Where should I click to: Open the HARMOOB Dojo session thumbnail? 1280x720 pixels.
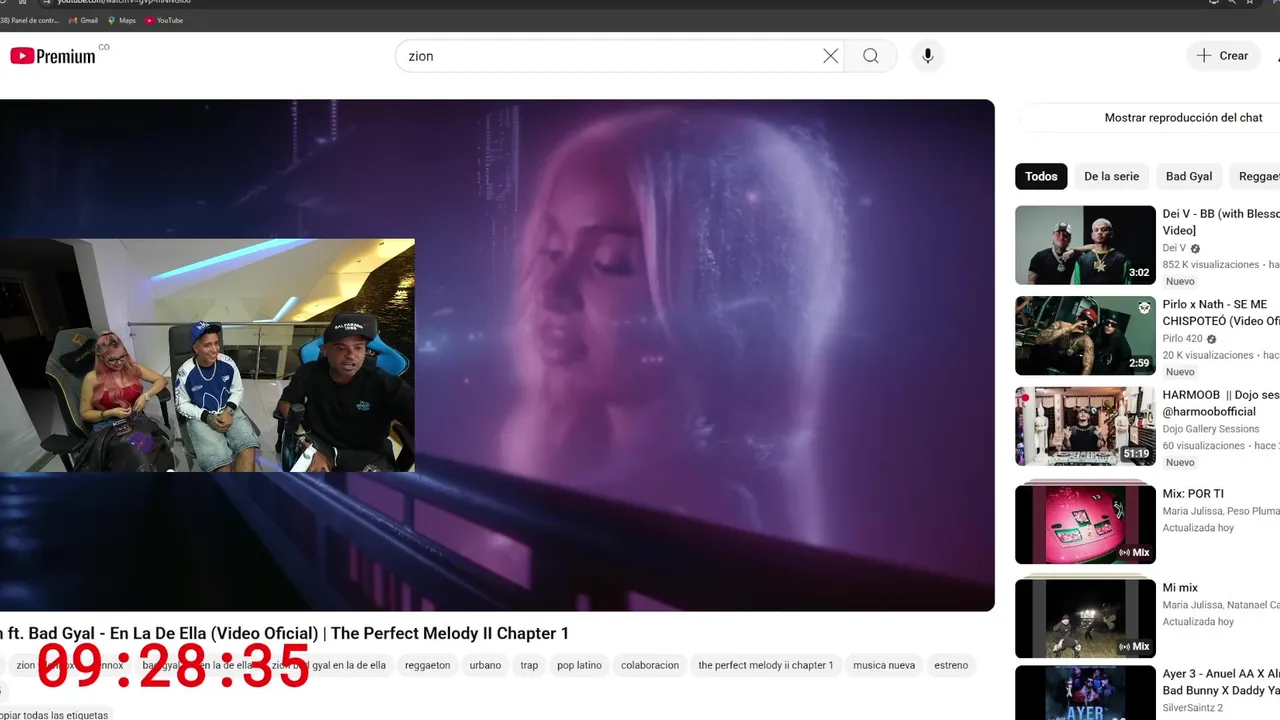tap(1085, 426)
